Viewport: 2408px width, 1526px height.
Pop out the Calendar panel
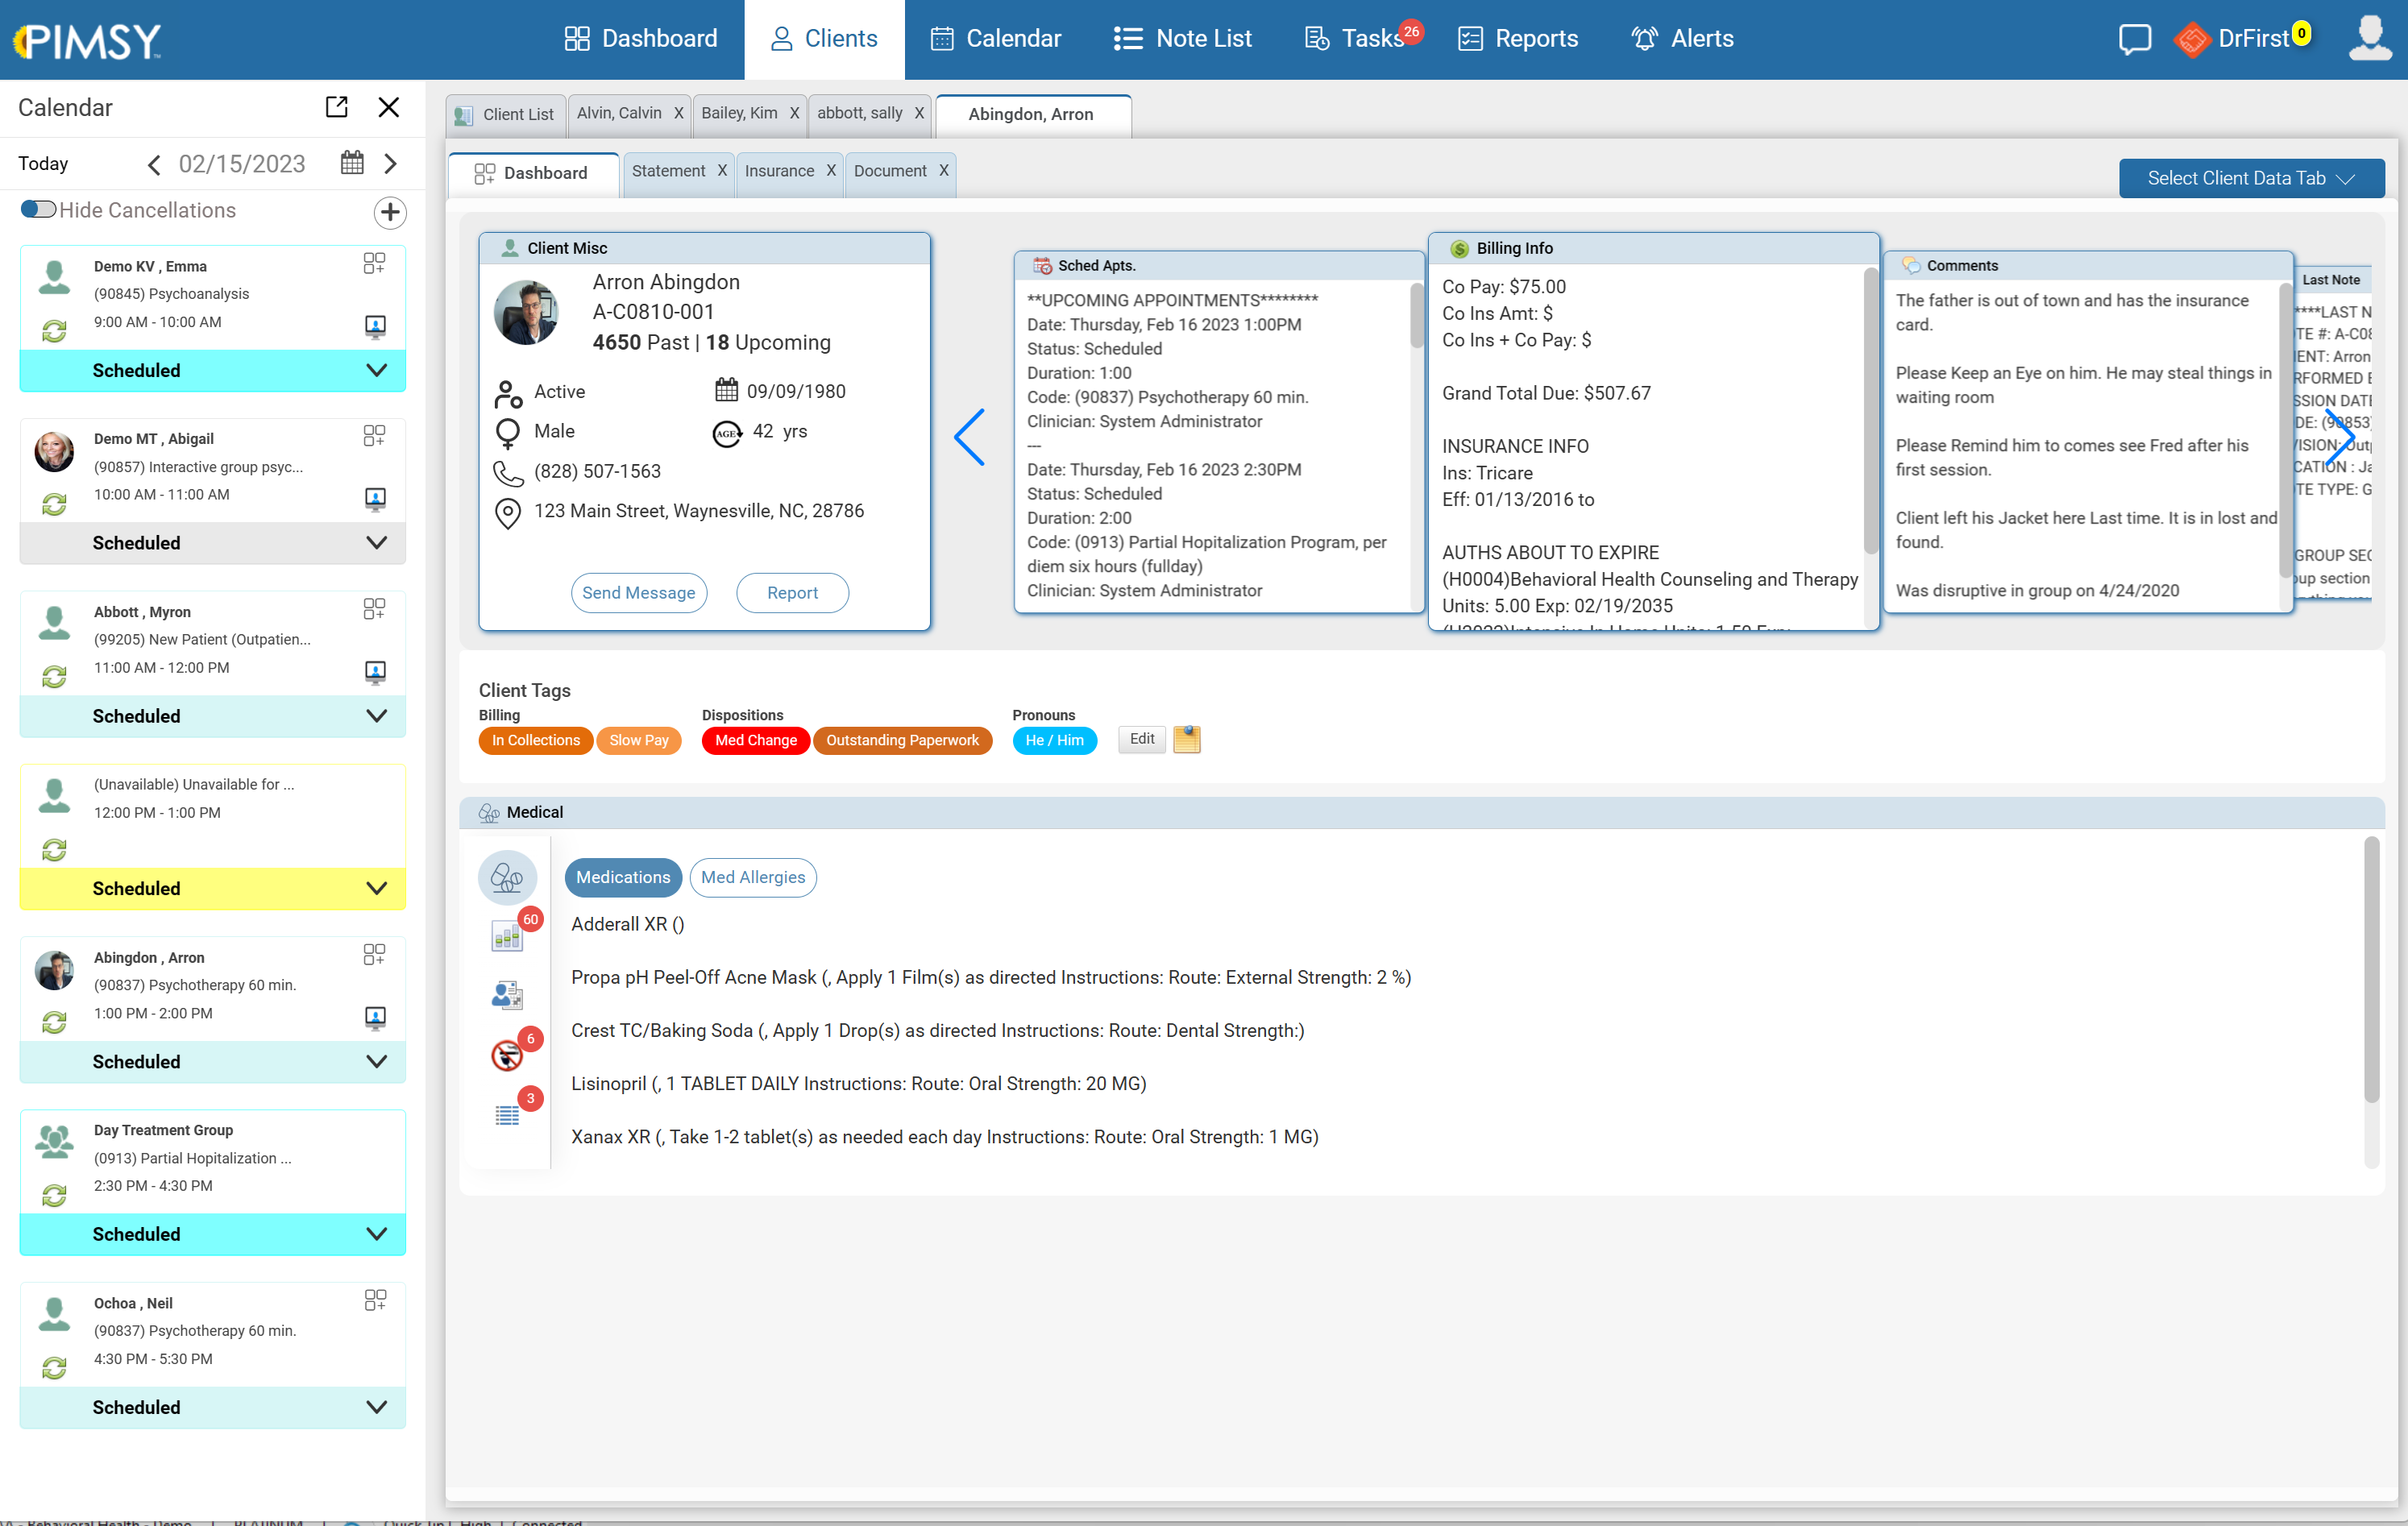[x=337, y=107]
